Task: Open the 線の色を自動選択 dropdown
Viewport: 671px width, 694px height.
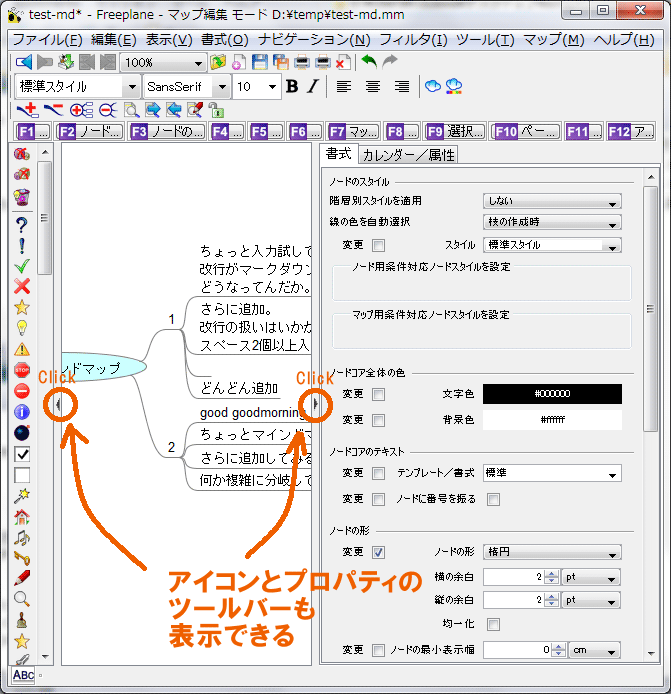Action: (x=552, y=222)
